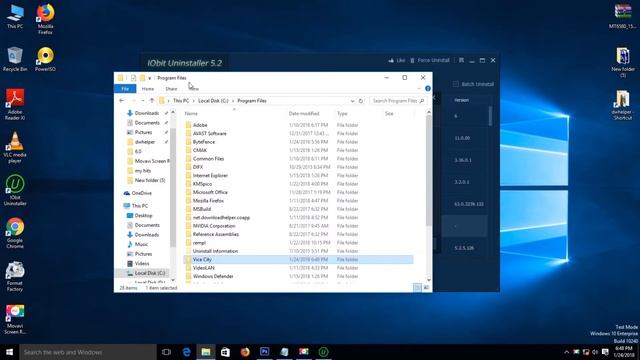Enable the Batch Uninstall checkbox

(456, 84)
